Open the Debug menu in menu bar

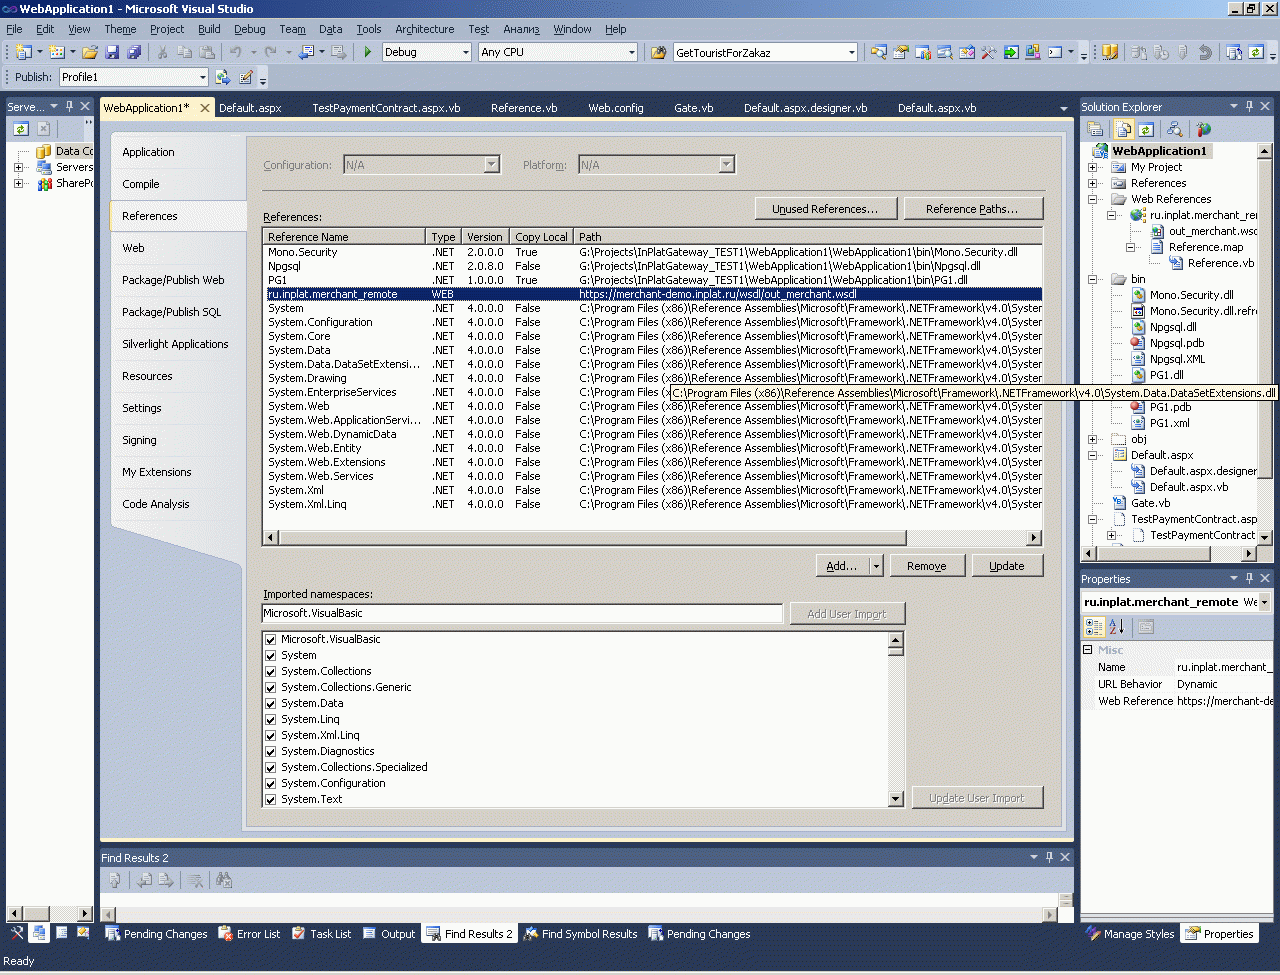point(249,29)
